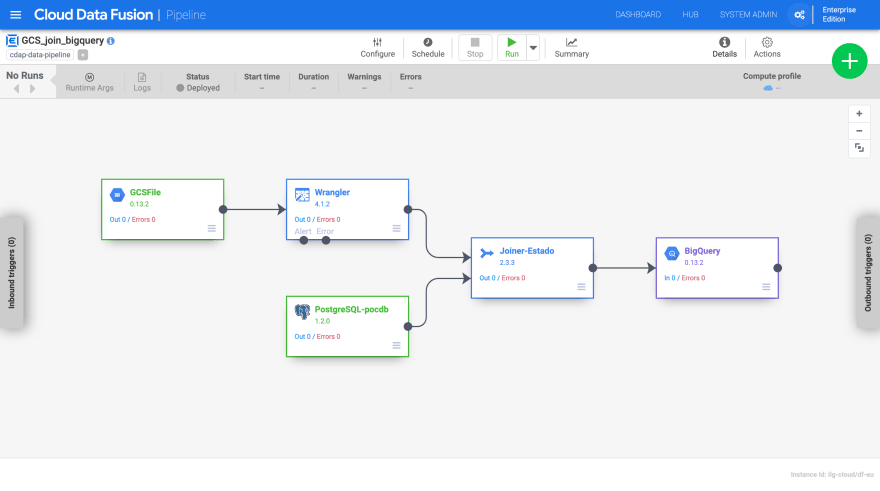
Task: Click the PostgreSQL-pocdb output endpoint dot
Action: coord(408,326)
